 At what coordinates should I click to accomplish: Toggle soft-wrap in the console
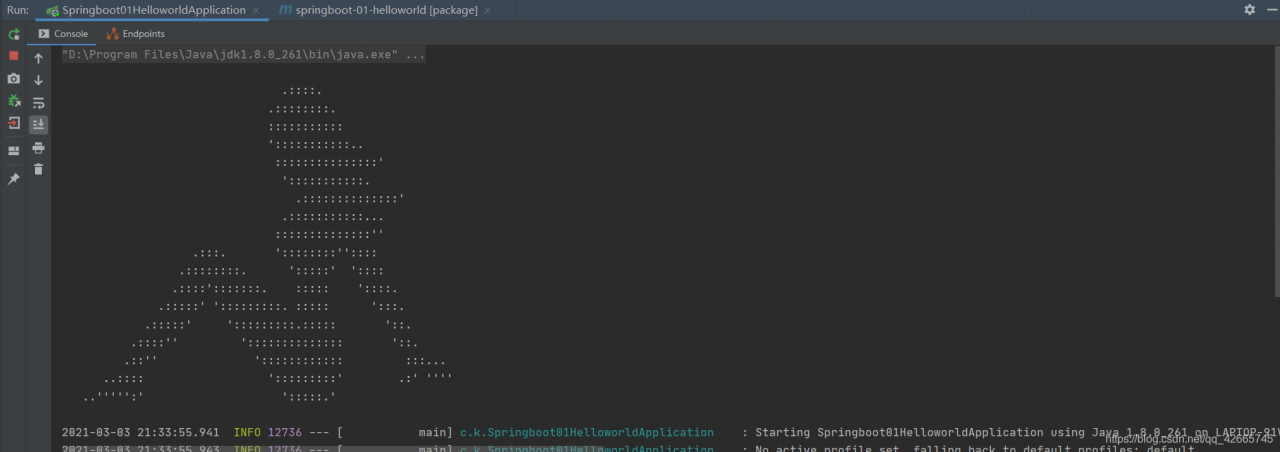point(39,103)
